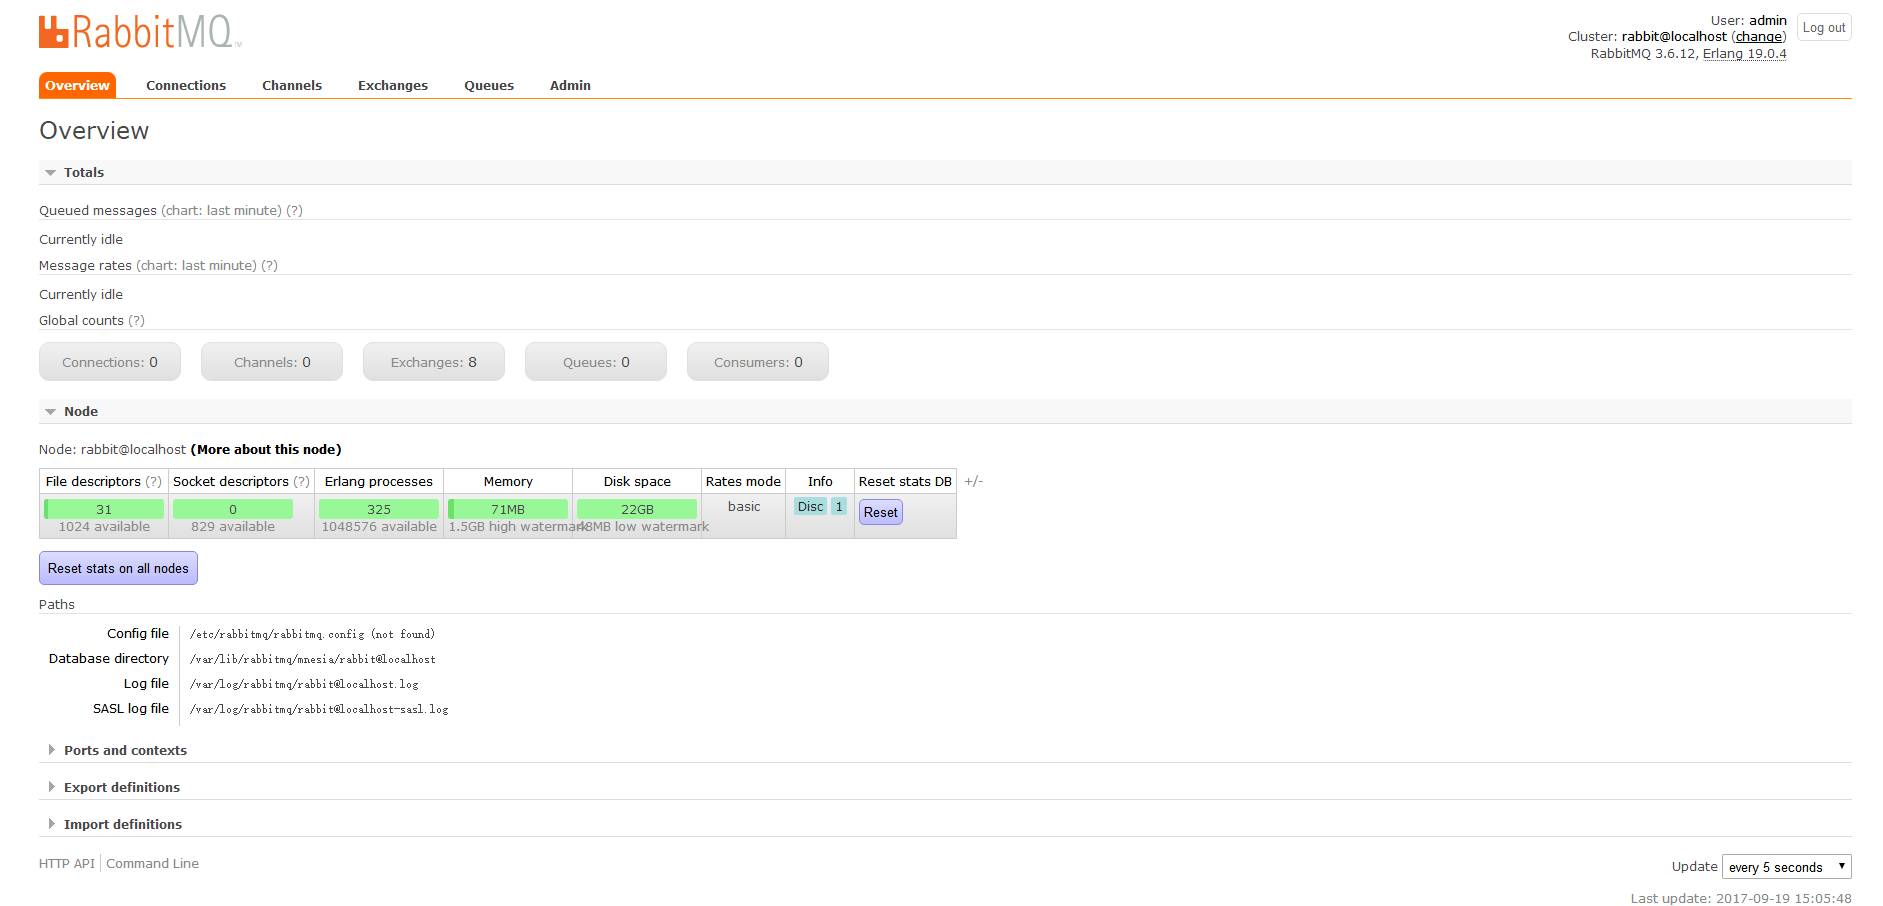Open More about this node link
1883x906 pixels.
pos(266,449)
